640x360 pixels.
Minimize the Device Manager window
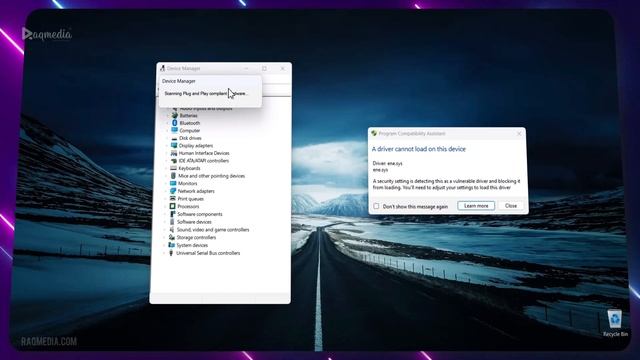coord(246,69)
